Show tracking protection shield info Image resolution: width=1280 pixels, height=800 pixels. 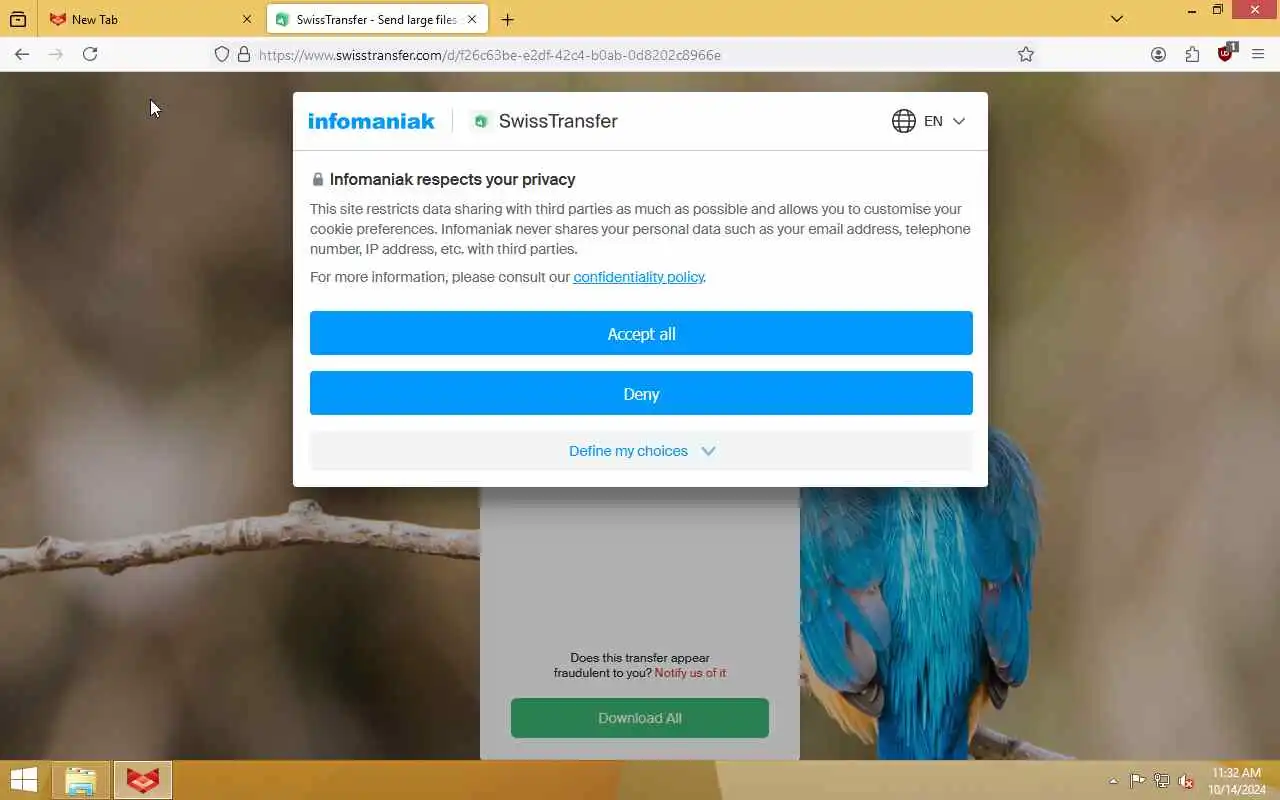pos(222,54)
